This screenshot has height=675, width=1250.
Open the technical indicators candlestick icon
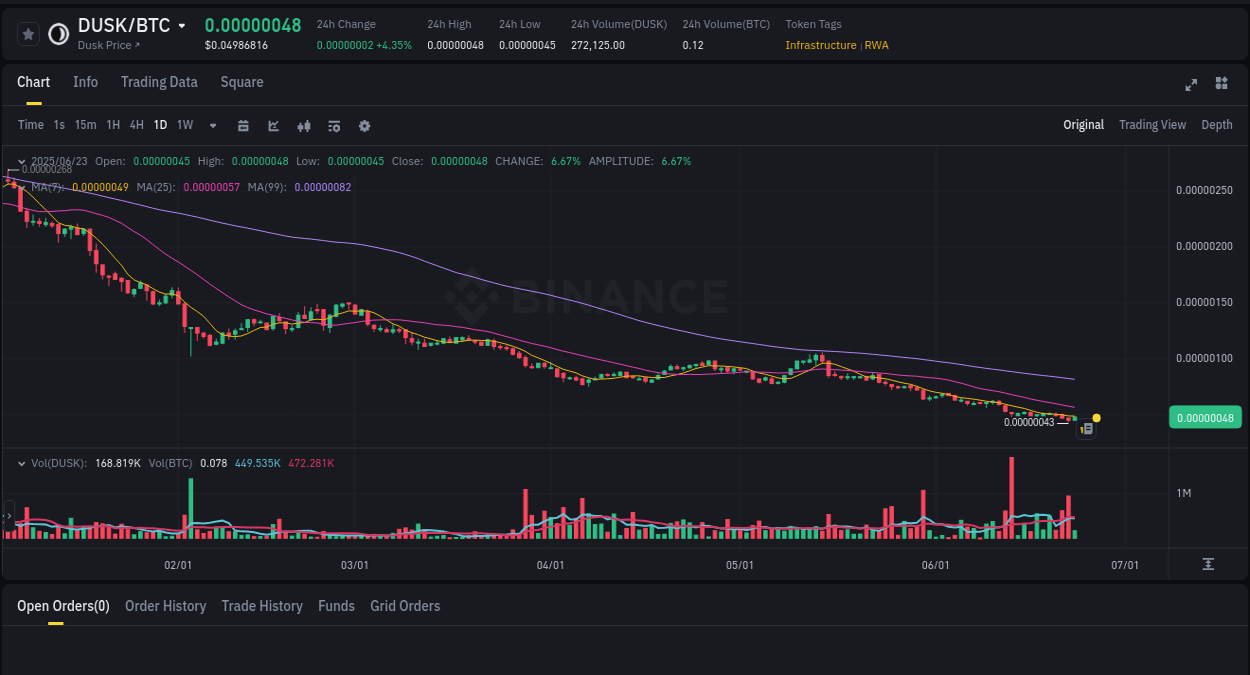coord(303,125)
